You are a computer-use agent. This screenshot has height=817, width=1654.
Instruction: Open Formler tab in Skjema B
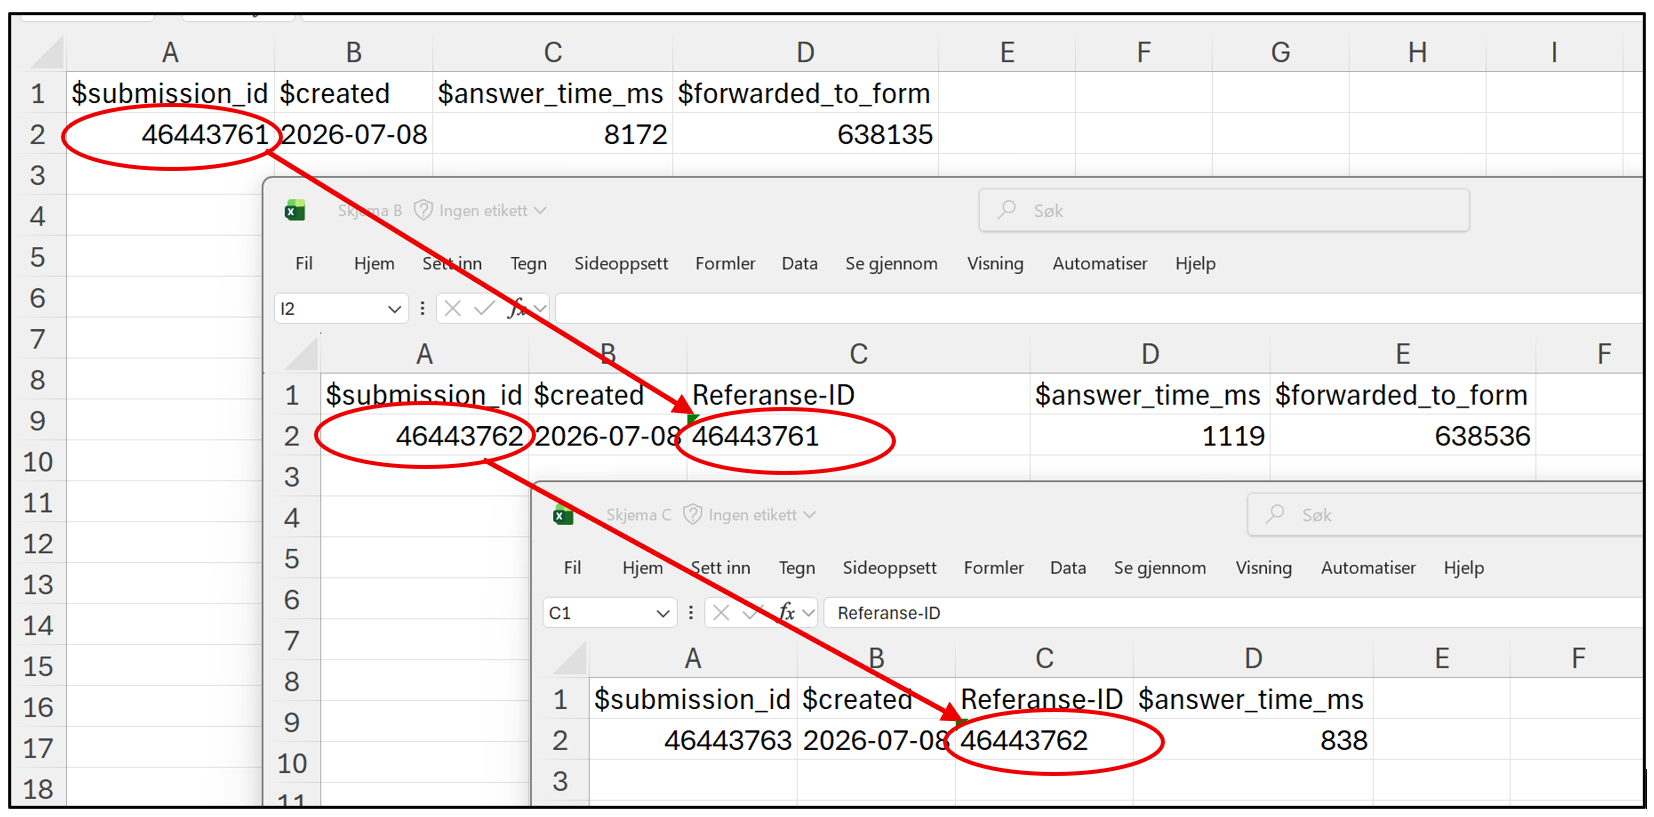725,263
